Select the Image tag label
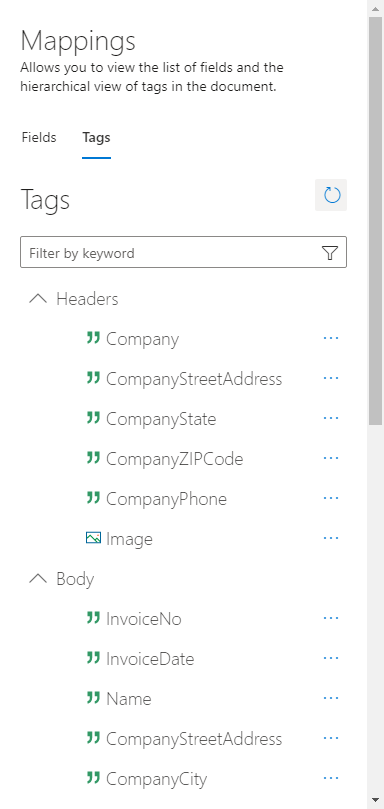This screenshot has width=384, height=809. [130, 539]
